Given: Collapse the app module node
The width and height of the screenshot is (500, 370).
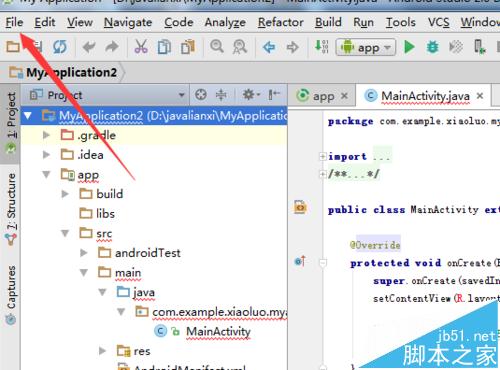Looking at the screenshot, I should pyautogui.click(x=46, y=175).
